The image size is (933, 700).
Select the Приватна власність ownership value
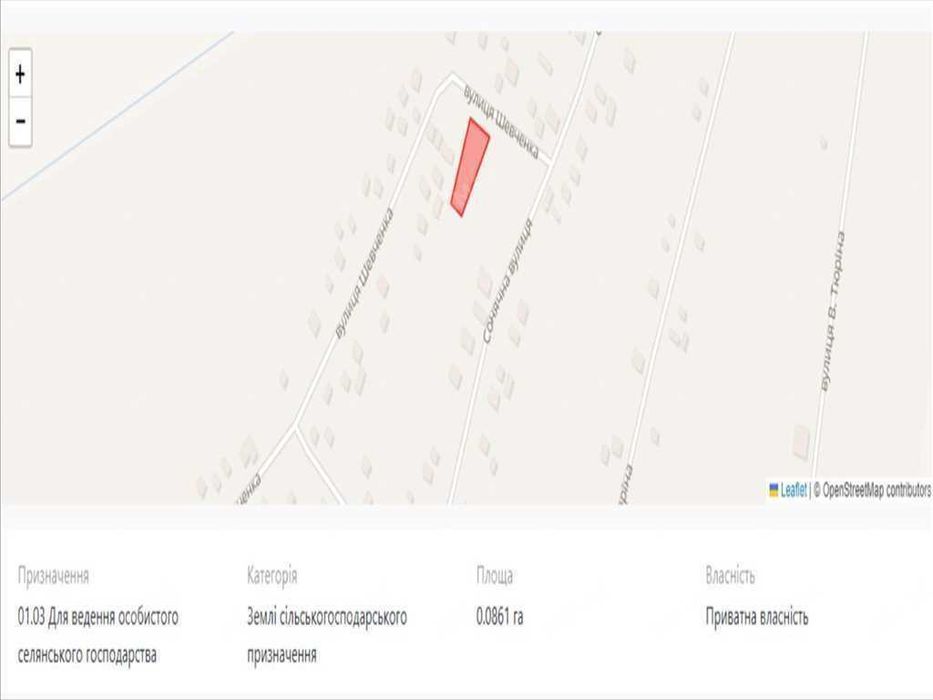pos(757,617)
